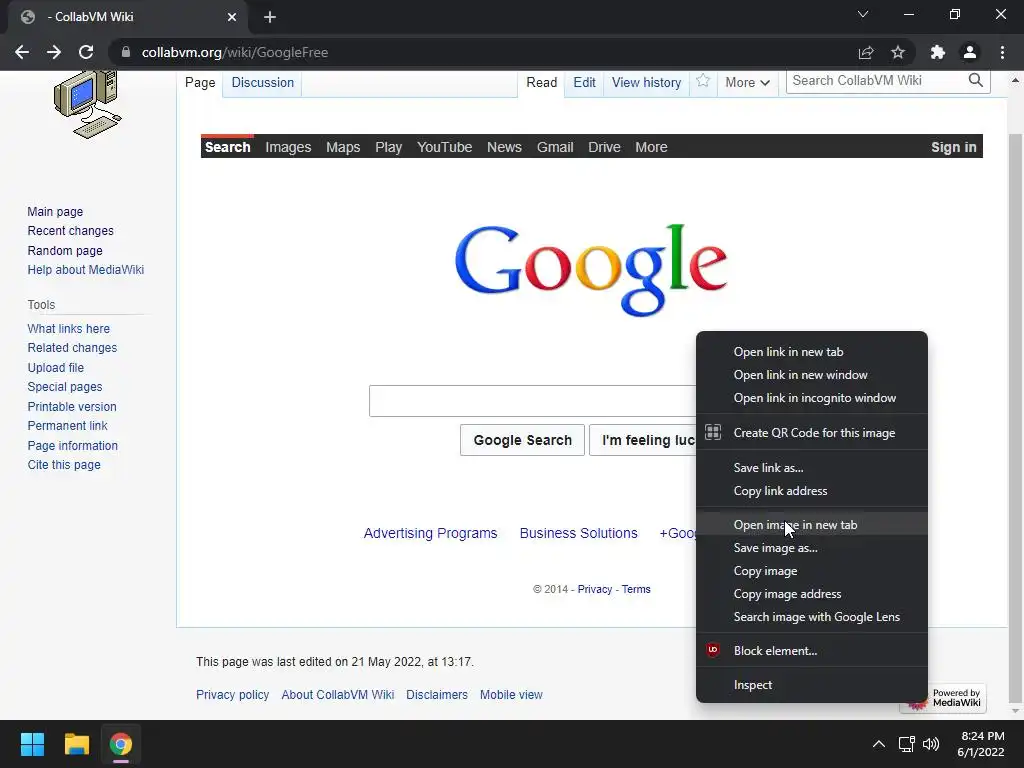This screenshot has height=768, width=1024.
Task: Click the Google Search button
Action: coord(522,440)
